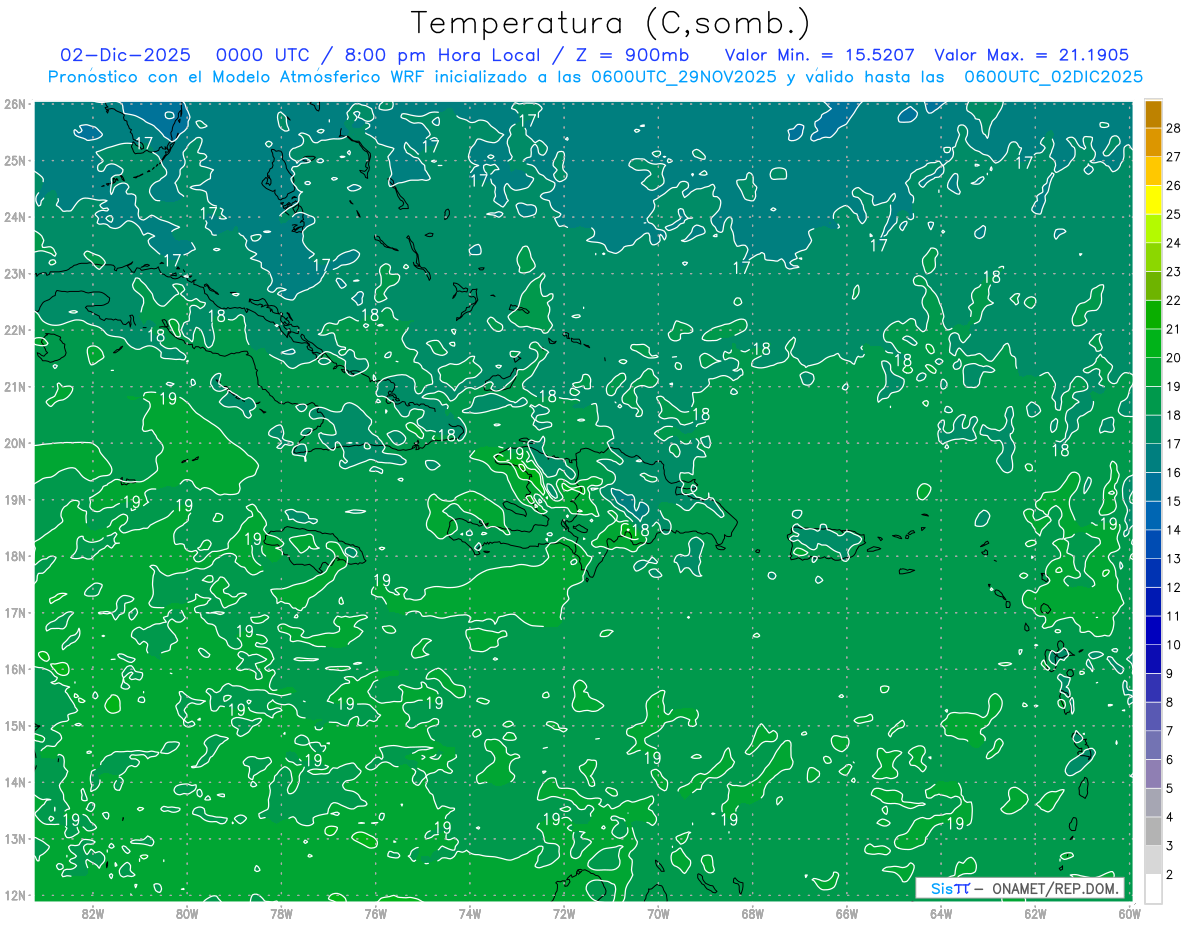Click the colorbar label "6"

[1170, 759]
